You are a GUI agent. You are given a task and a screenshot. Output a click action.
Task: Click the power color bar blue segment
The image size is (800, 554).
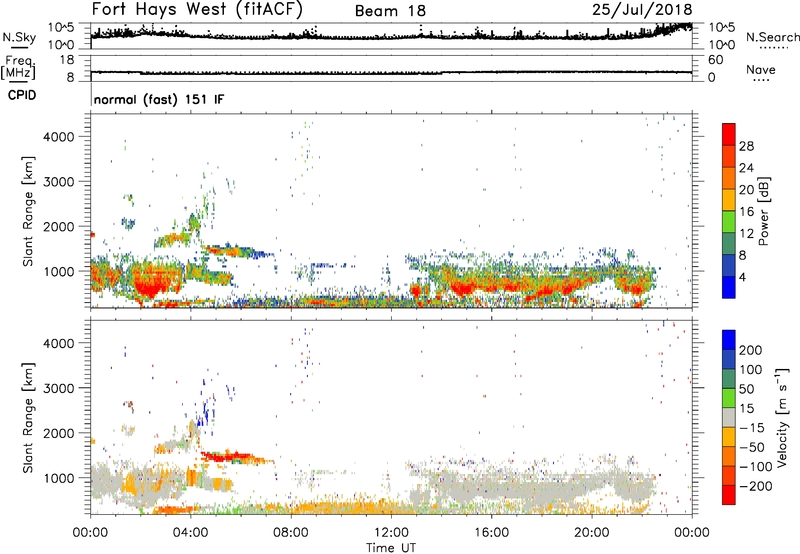coord(729,287)
